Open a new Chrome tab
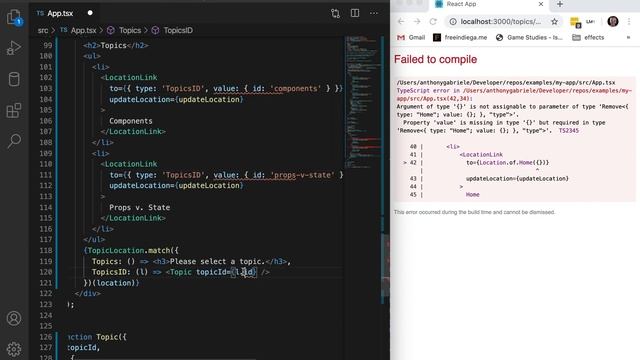Screen dimensions: 640x360 (x=560, y=4)
